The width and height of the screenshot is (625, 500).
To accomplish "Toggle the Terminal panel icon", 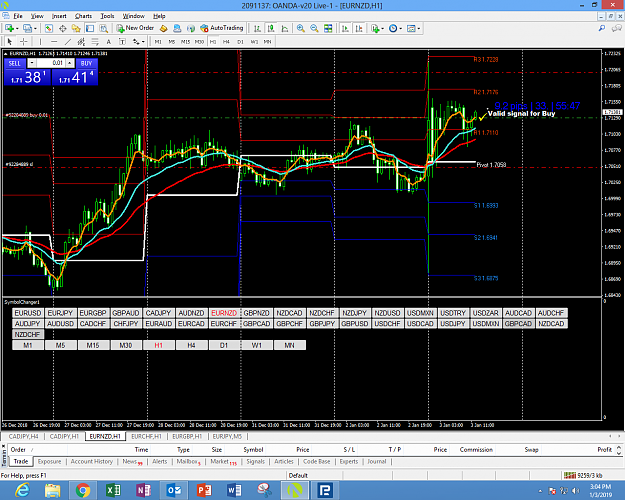I will coord(90,28).
